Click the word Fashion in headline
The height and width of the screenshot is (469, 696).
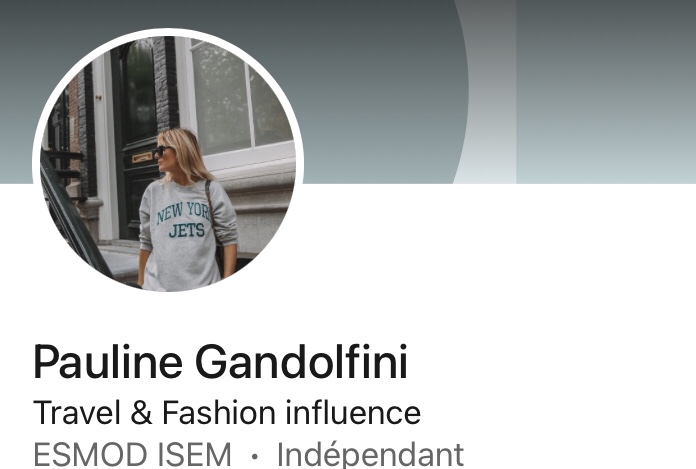coord(219,413)
